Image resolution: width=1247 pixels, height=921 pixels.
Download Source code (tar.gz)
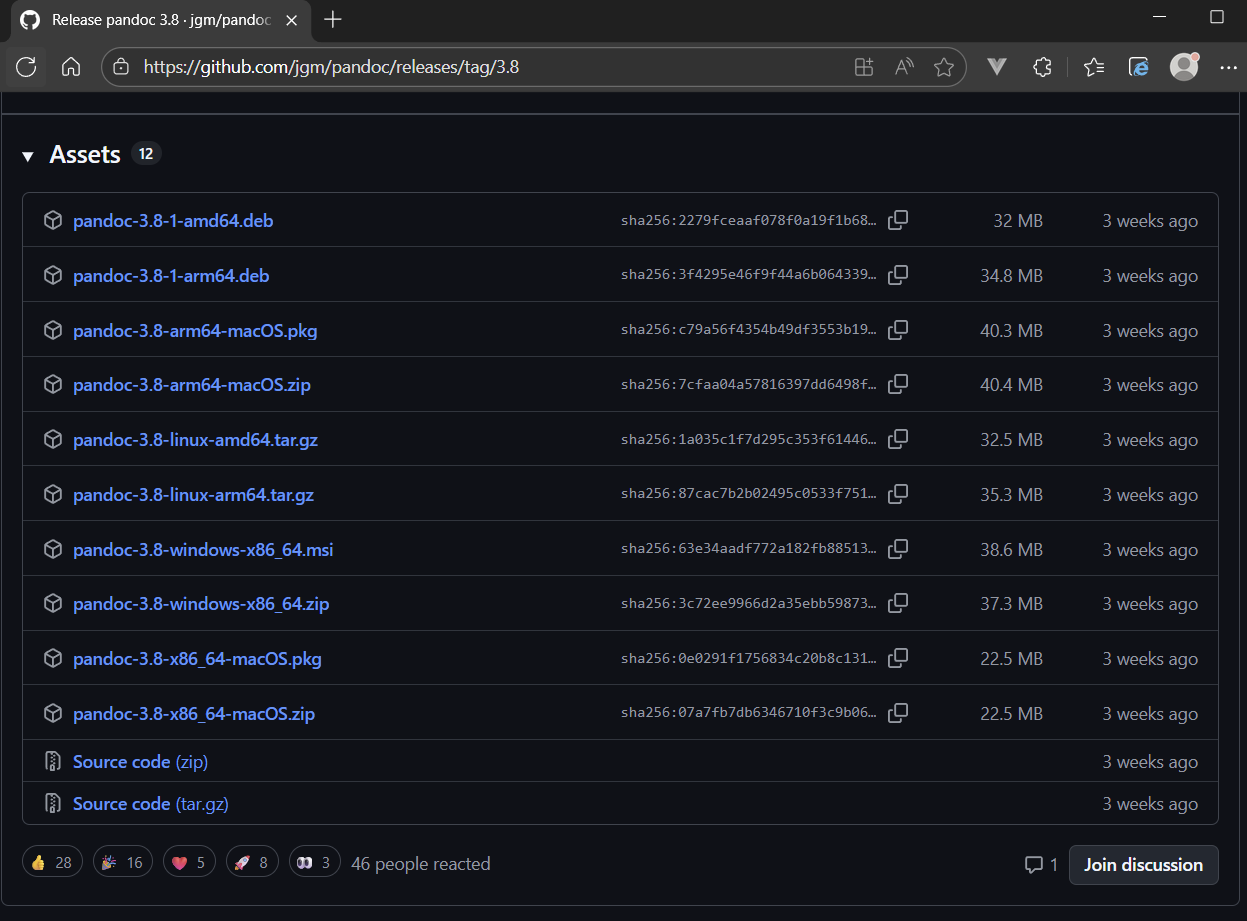tap(151, 804)
